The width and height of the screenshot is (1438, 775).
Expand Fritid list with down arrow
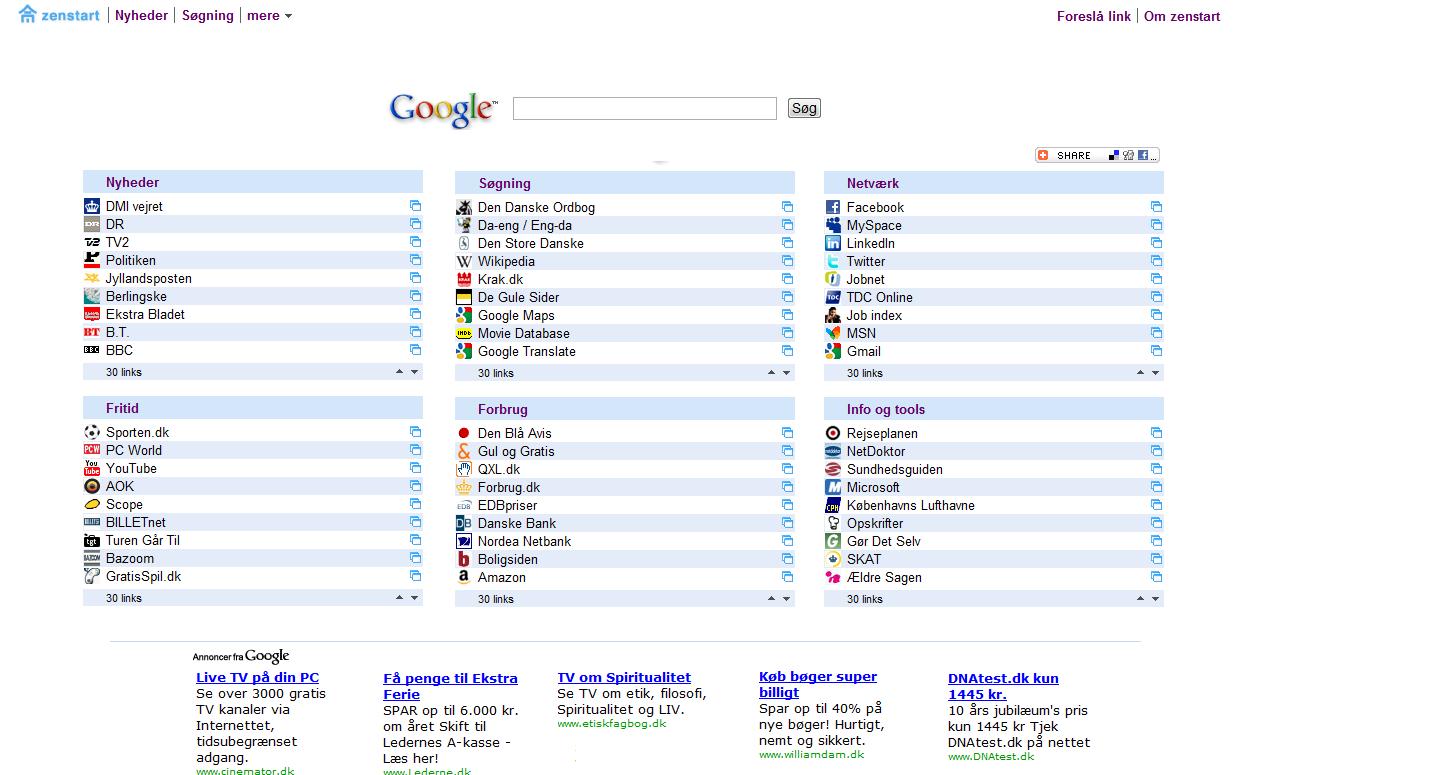pyautogui.click(x=415, y=598)
